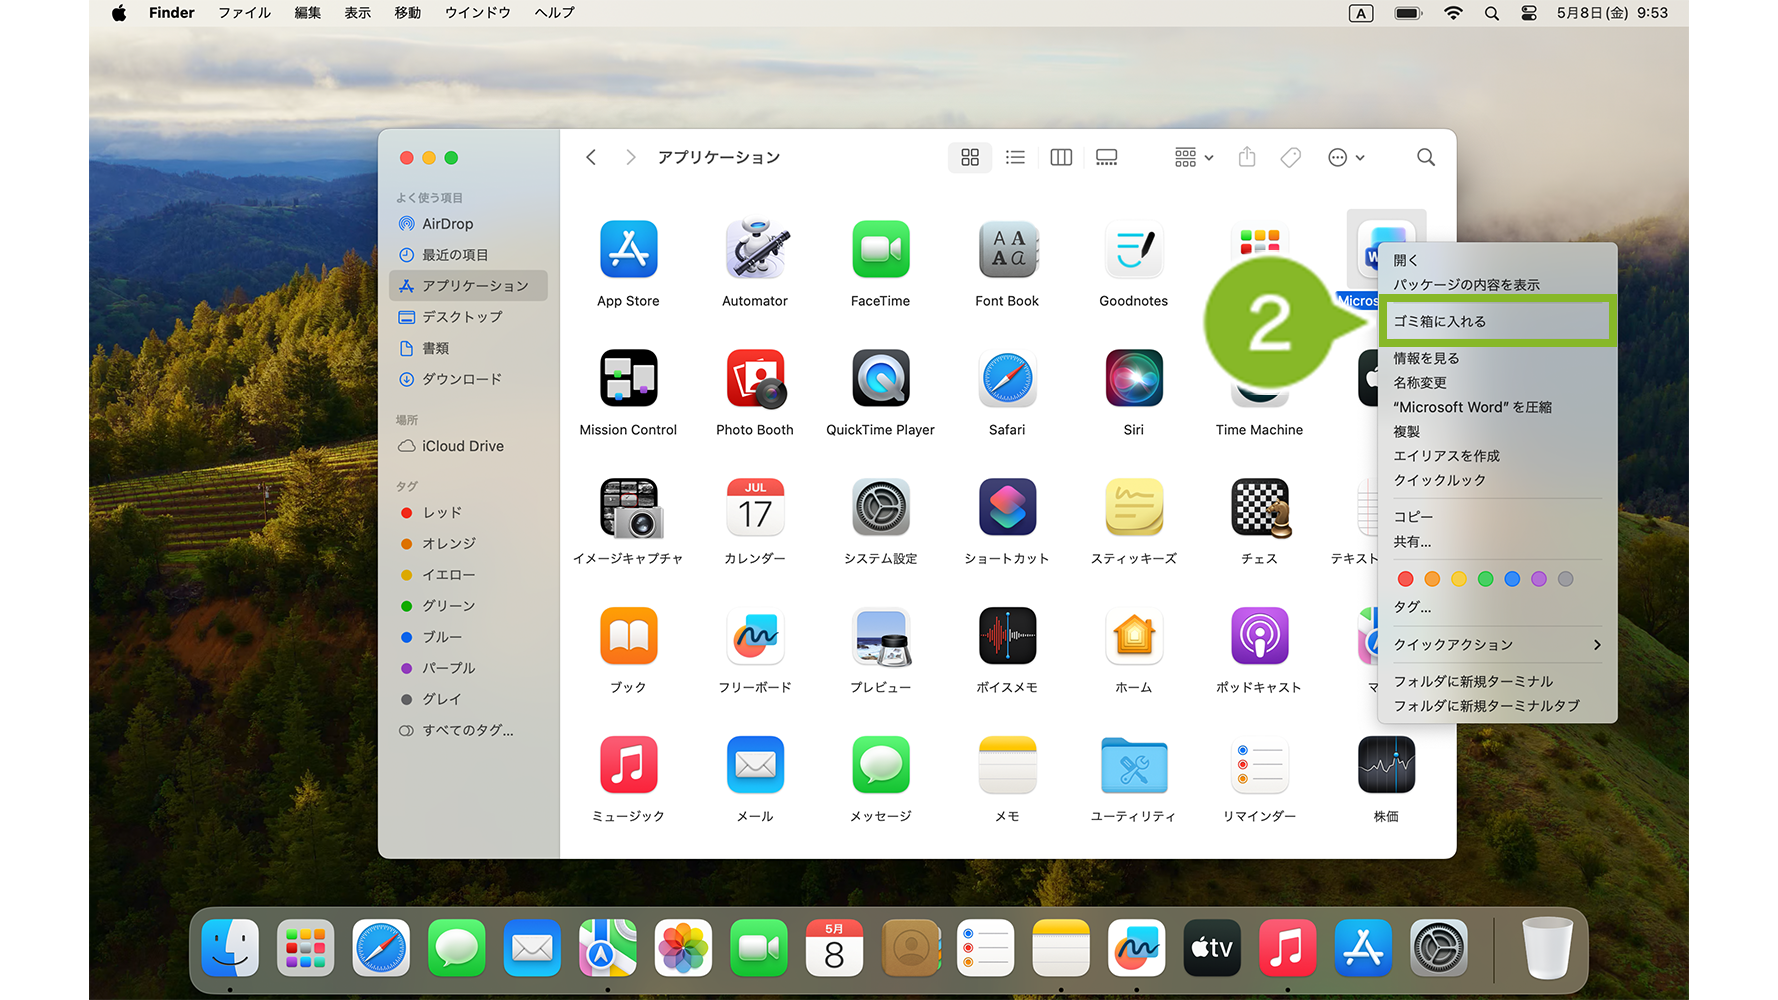Apply the red tag color in context menu
Viewport: 1778px width, 1000px height.
click(1406, 579)
